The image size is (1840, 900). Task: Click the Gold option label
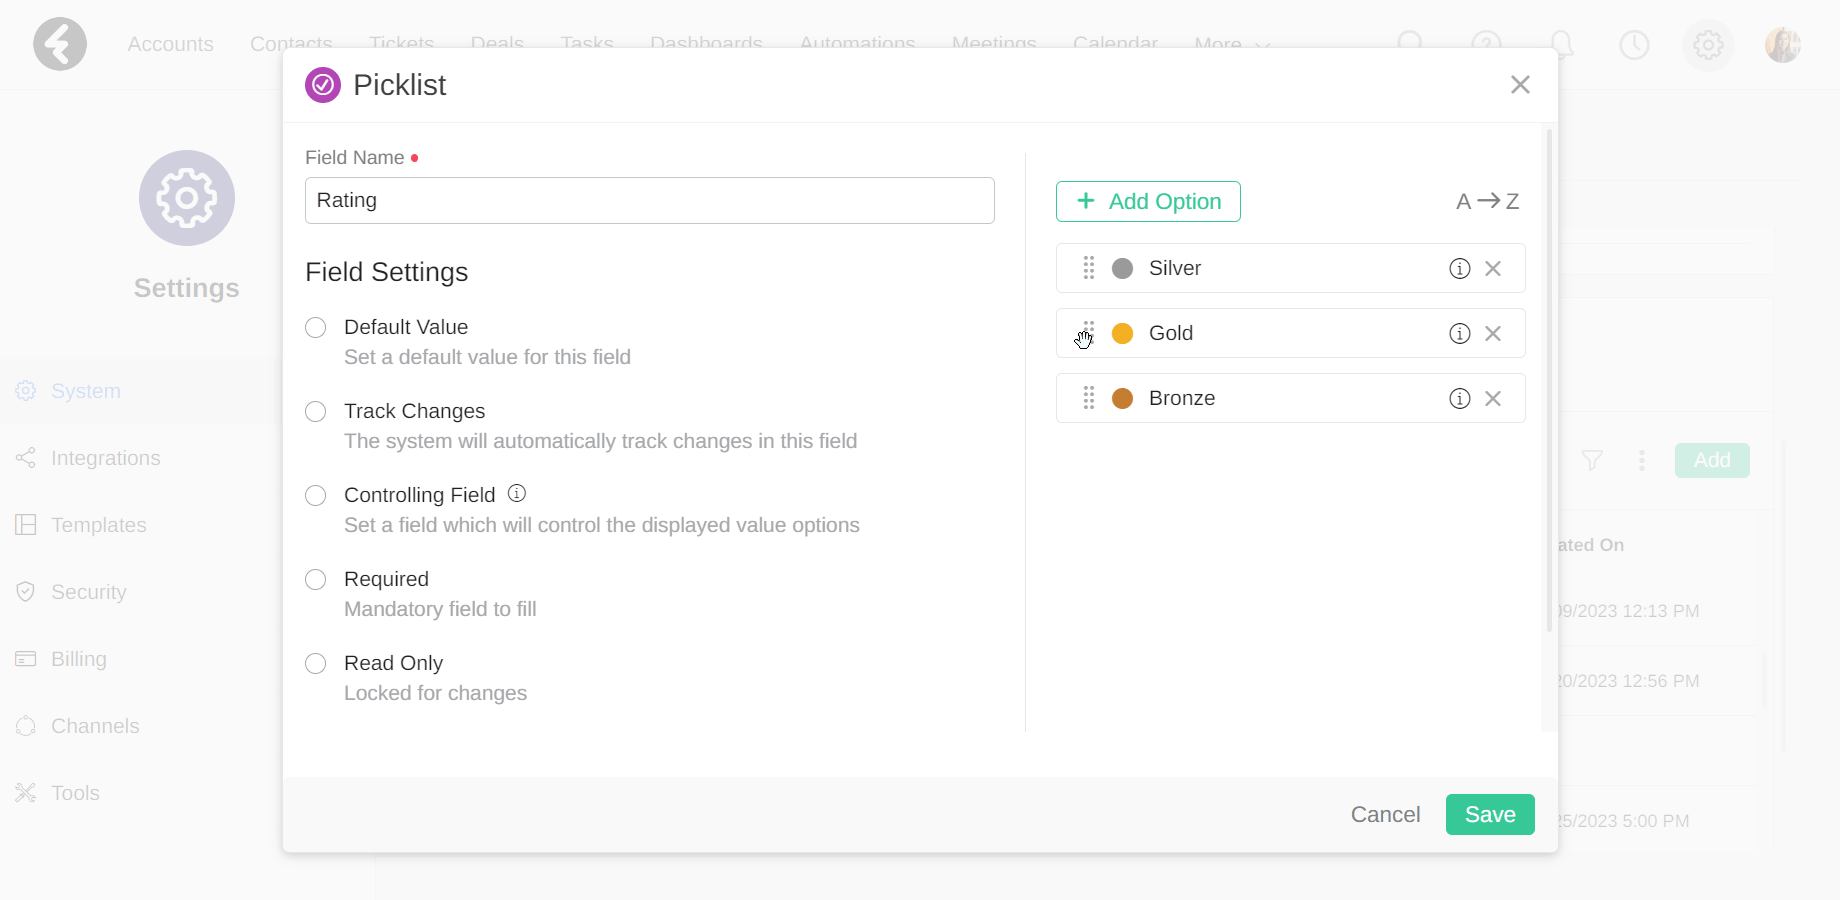1171,333
